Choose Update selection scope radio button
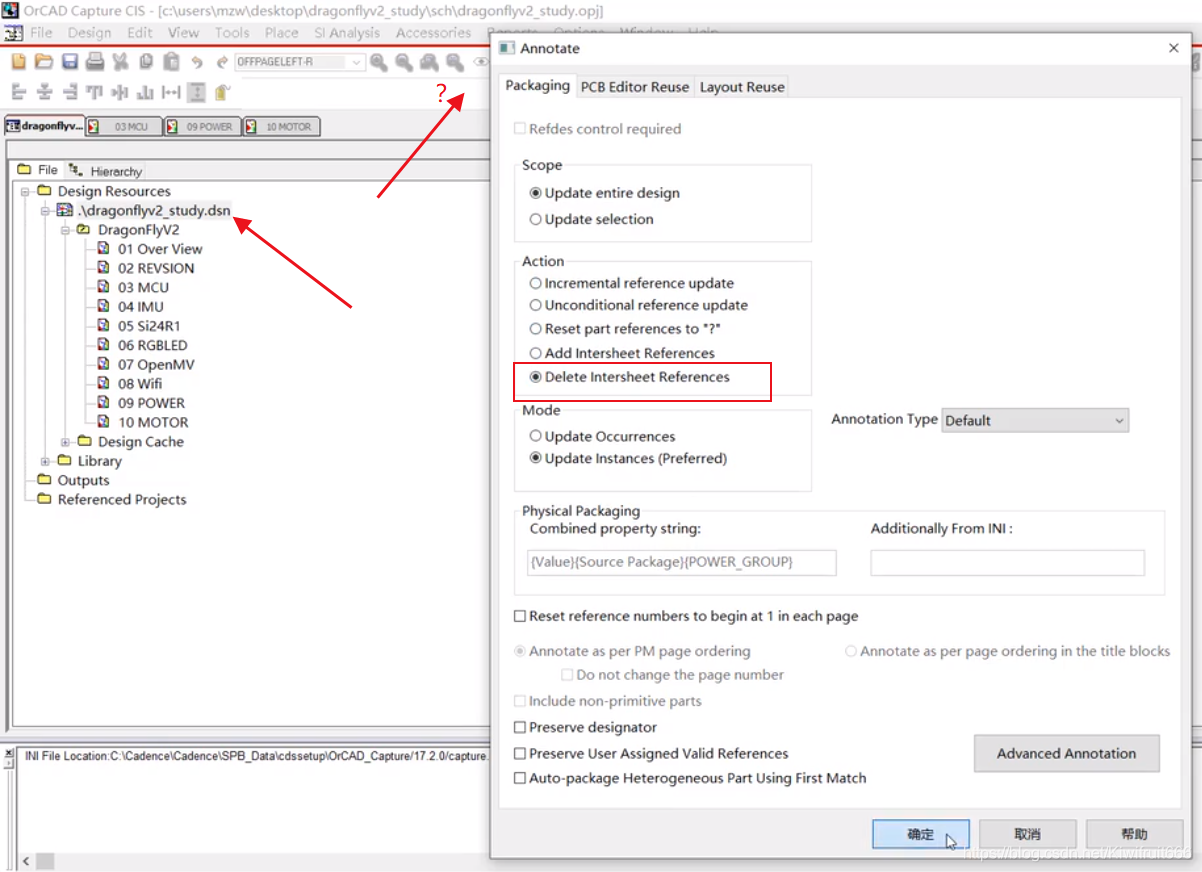 click(536, 219)
